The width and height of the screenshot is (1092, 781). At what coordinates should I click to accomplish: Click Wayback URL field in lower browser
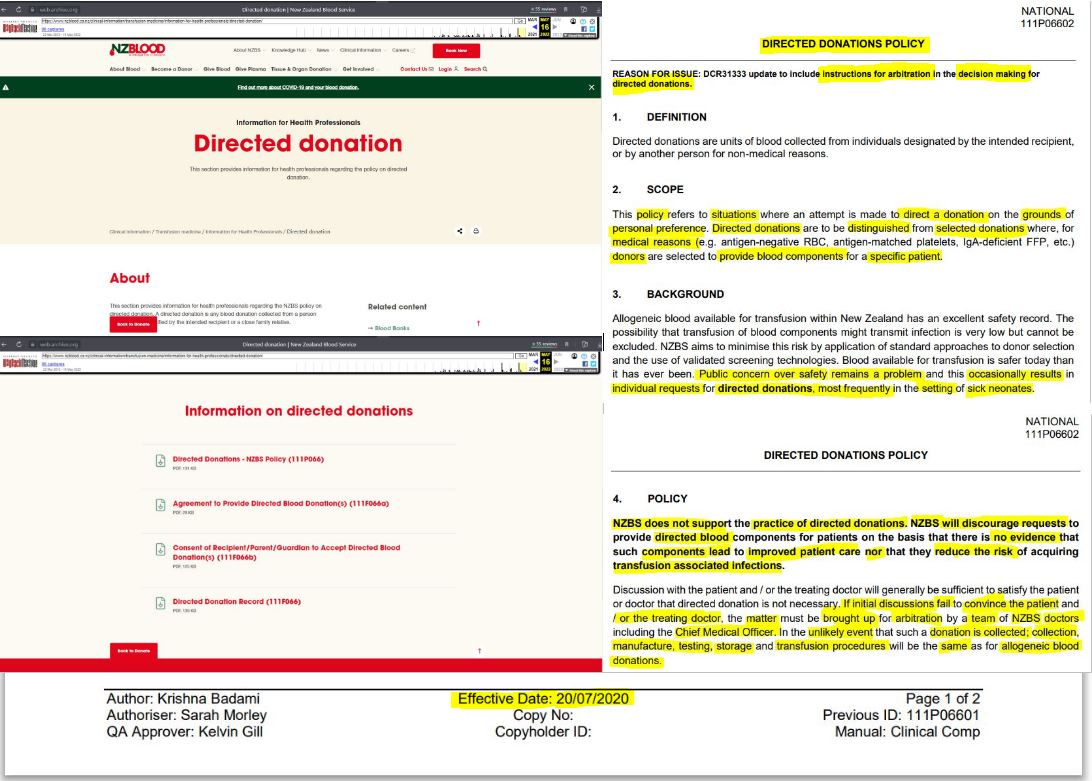277,356
